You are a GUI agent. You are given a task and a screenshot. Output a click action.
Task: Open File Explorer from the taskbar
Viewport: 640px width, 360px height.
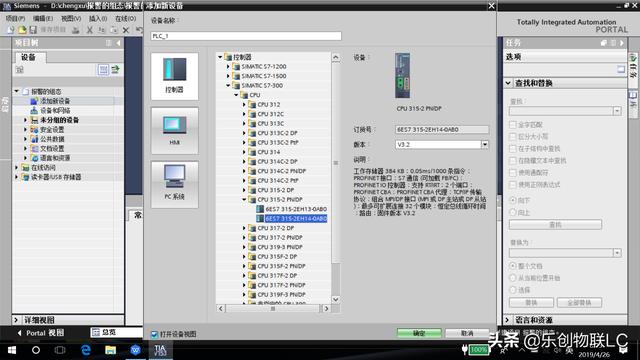point(110,350)
